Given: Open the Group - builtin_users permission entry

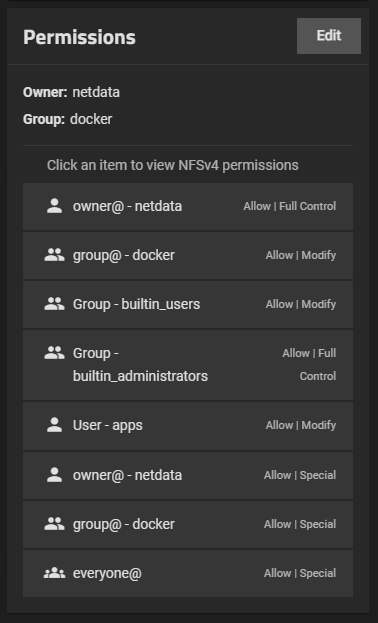Looking at the screenshot, I should (136, 304).
